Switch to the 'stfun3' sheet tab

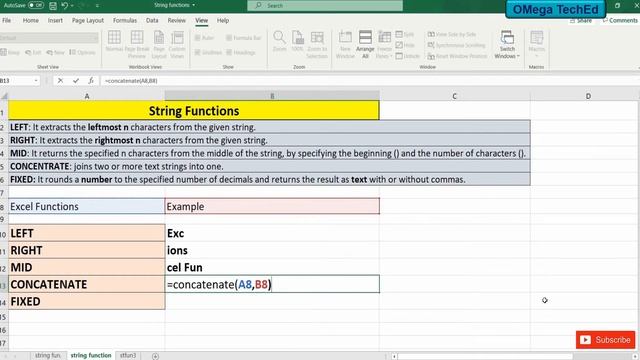coord(128,356)
